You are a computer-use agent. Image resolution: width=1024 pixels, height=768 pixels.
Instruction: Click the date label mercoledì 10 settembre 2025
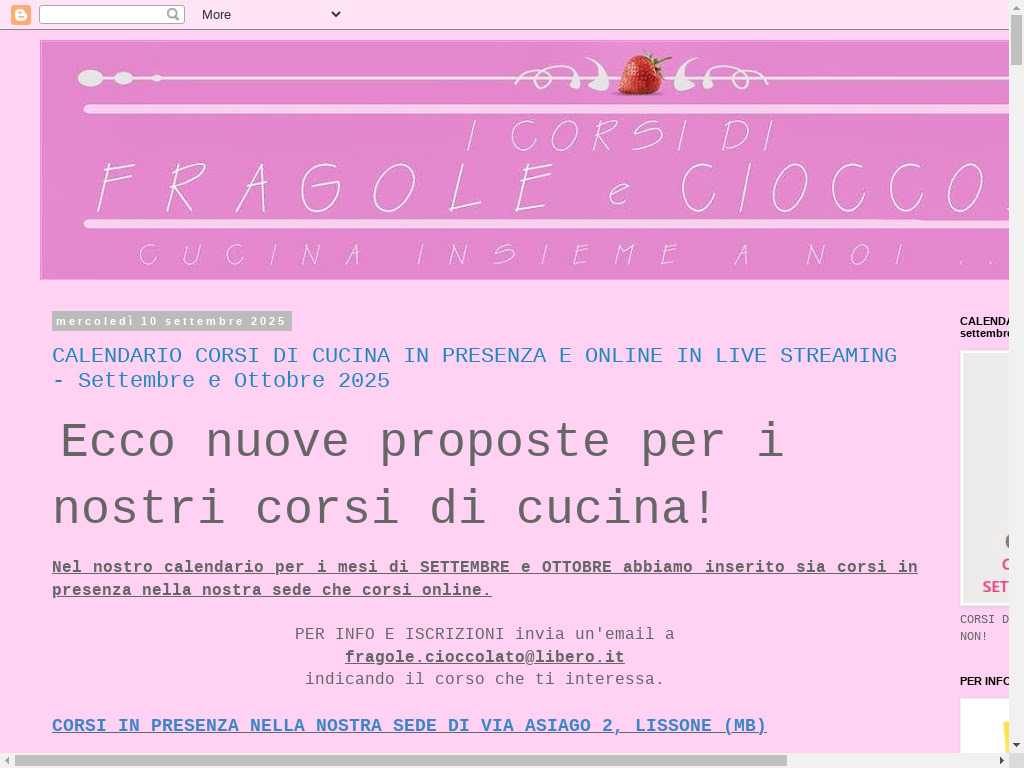click(172, 321)
